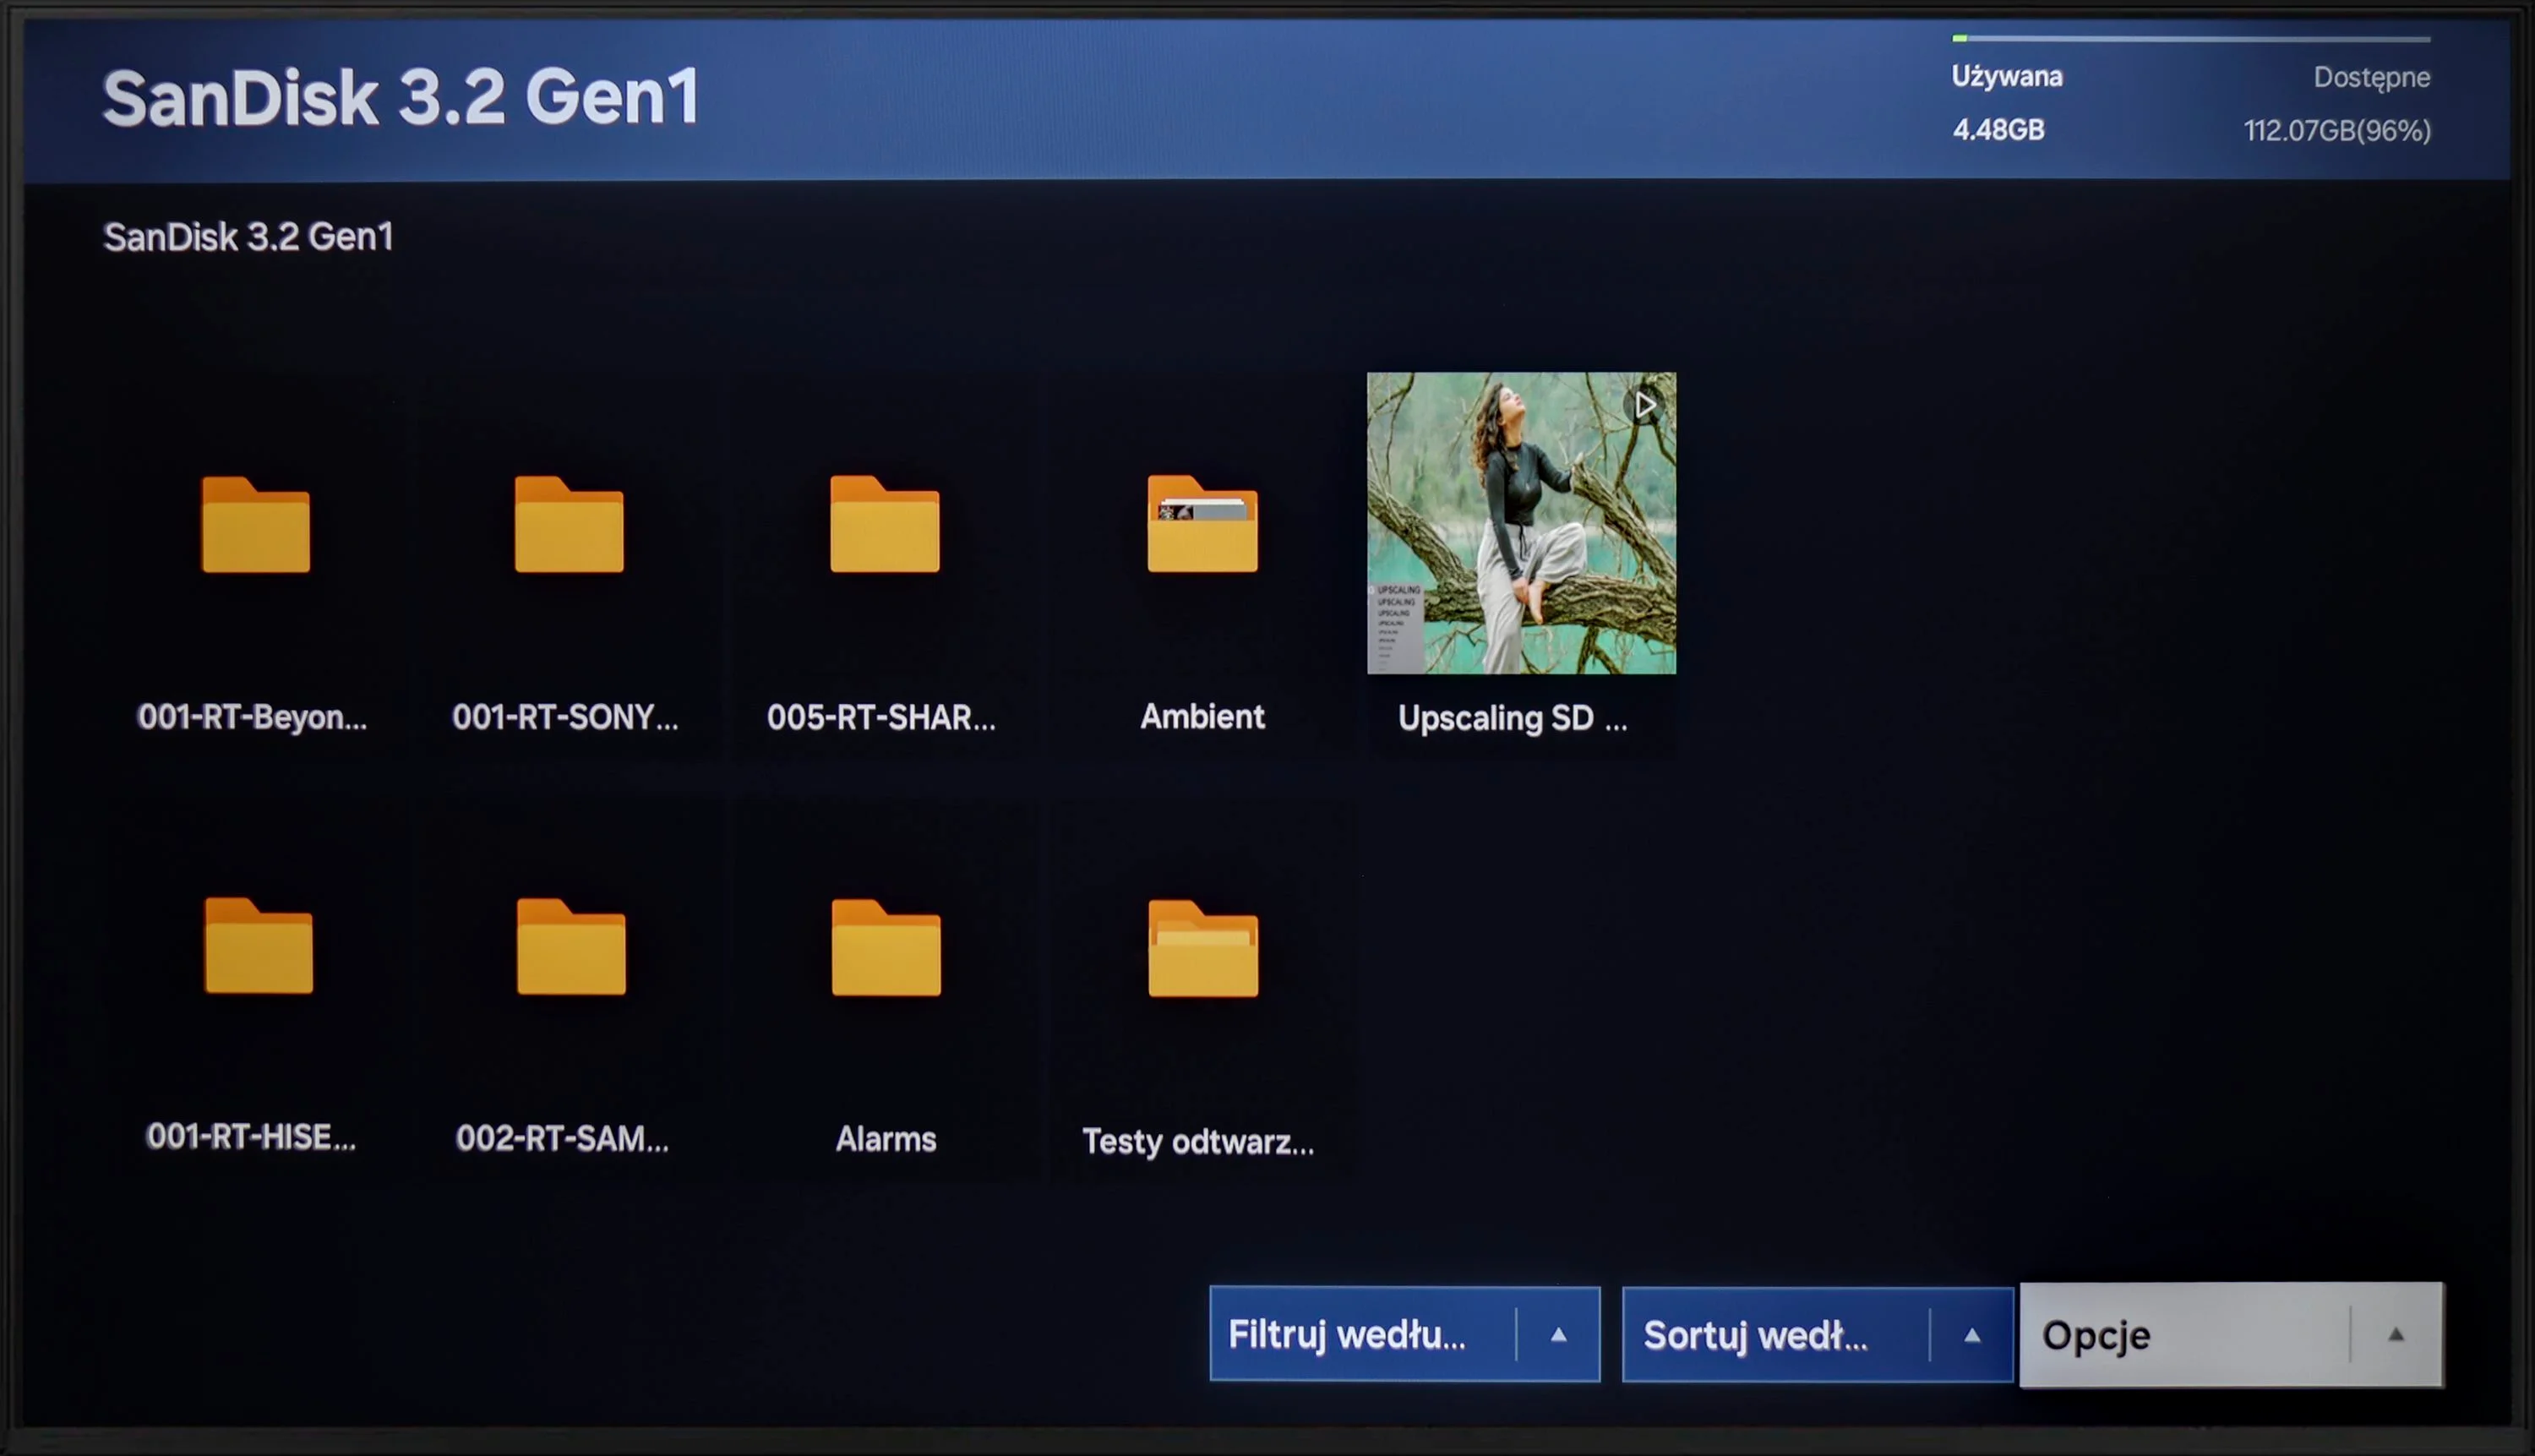This screenshot has width=2535, height=1456.
Task: Expand the Opcje arrow
Action: [2395, 1335]
